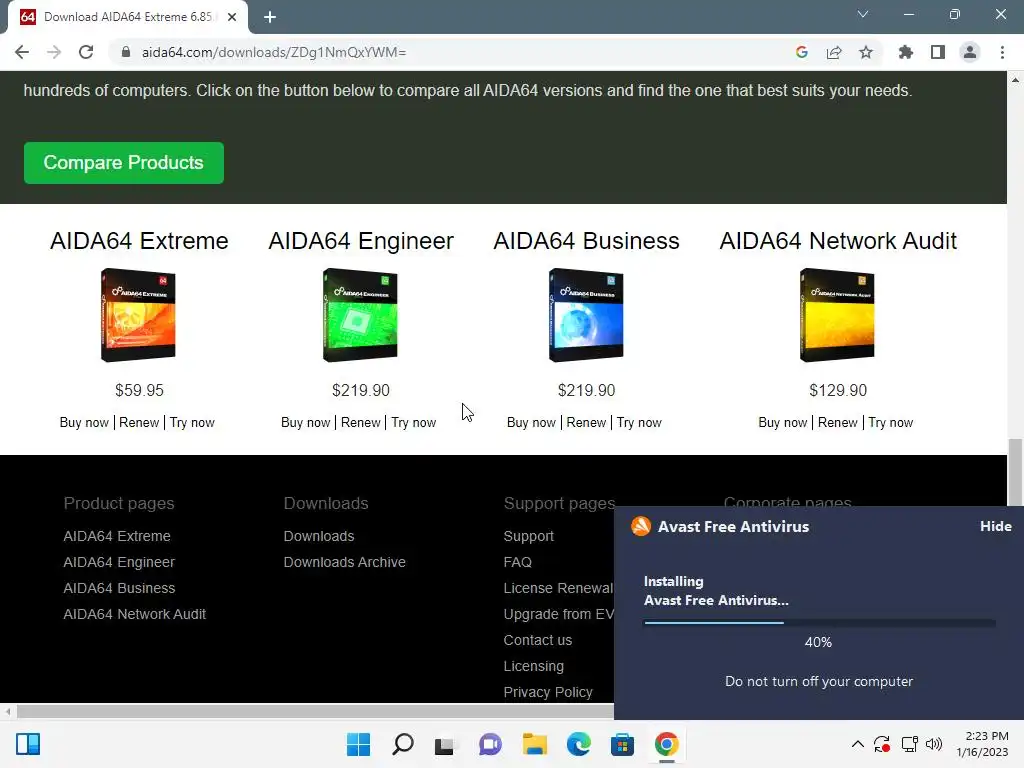This screenshot has height=768, width=1024.
Task: Open a new browser tab
Action: (x=270, y=17)
